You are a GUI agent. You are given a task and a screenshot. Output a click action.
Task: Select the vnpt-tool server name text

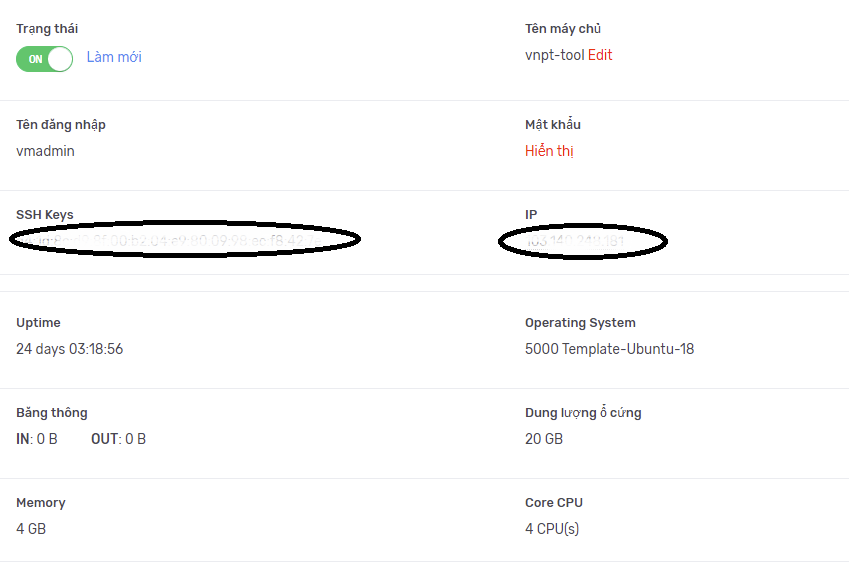pos(555,55)
